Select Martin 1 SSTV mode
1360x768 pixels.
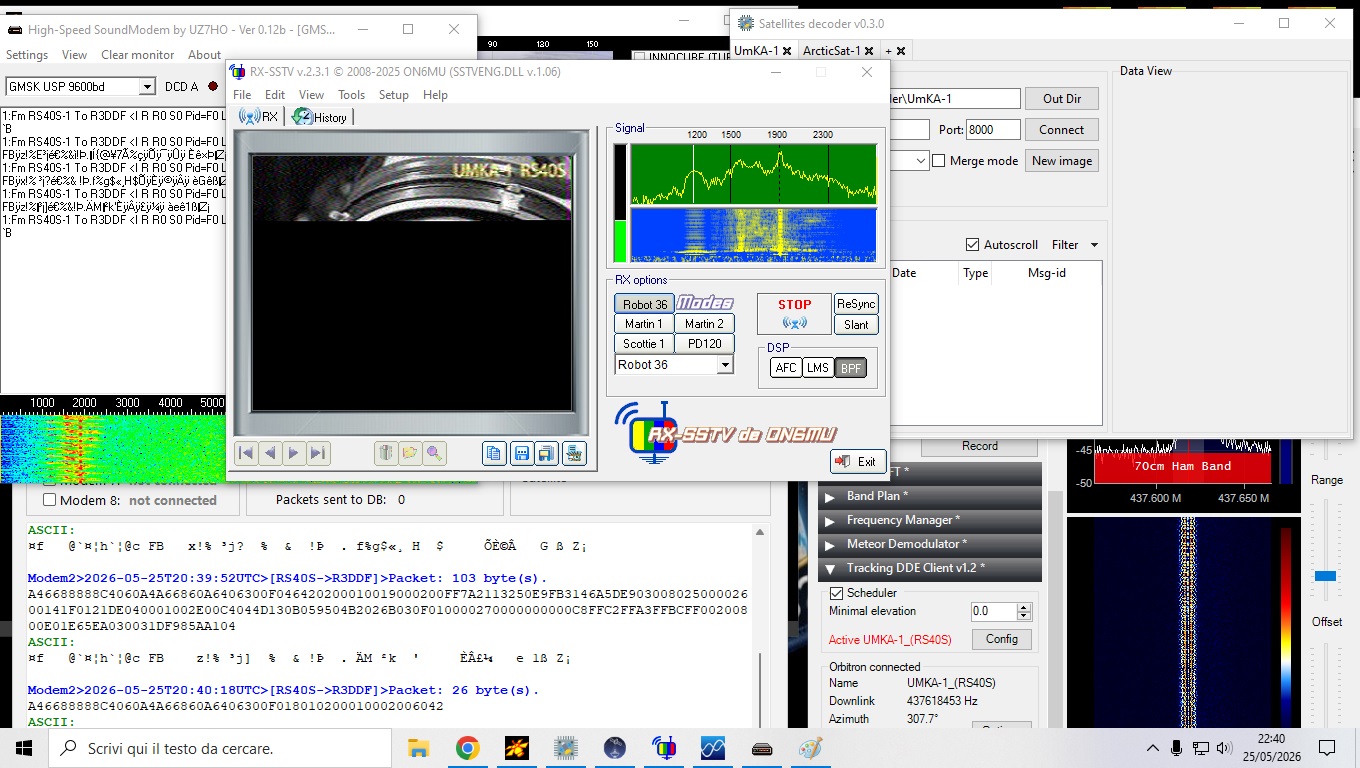pyautogui.click(x=644, y=324)
